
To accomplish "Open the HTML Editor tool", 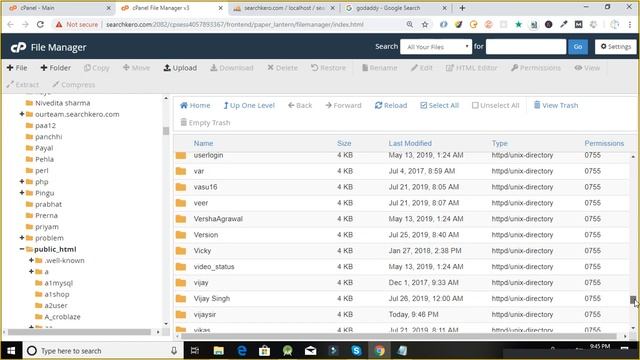I will tap(471, 68).
